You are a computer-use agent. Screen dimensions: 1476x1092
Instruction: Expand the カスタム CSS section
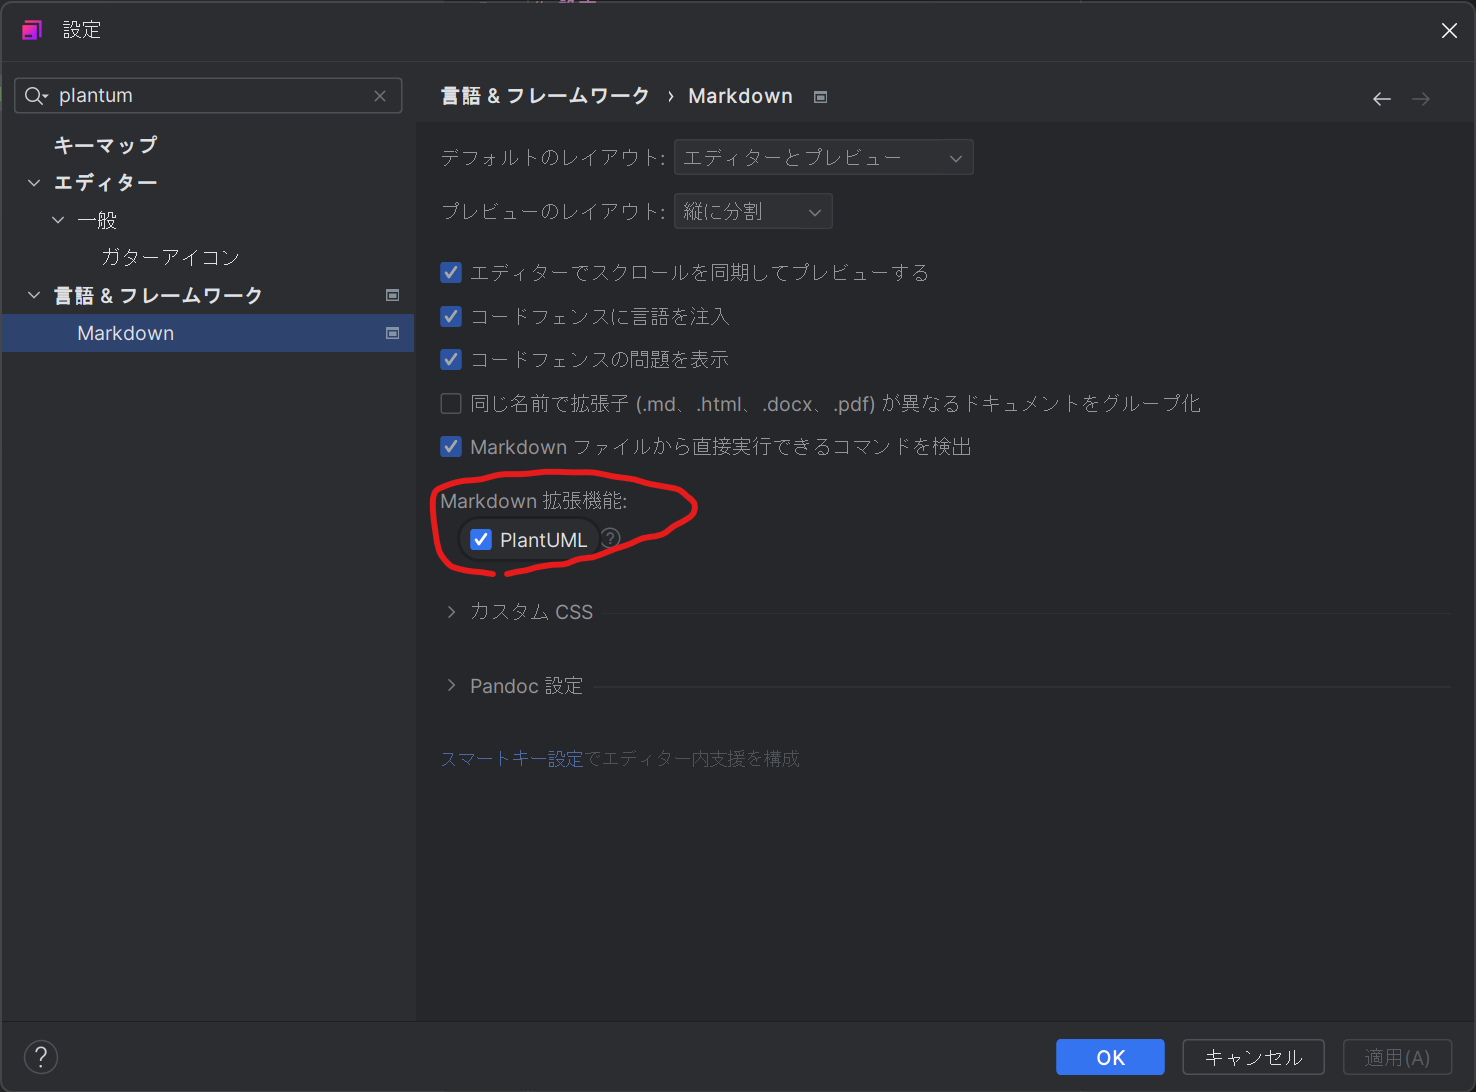451,612
